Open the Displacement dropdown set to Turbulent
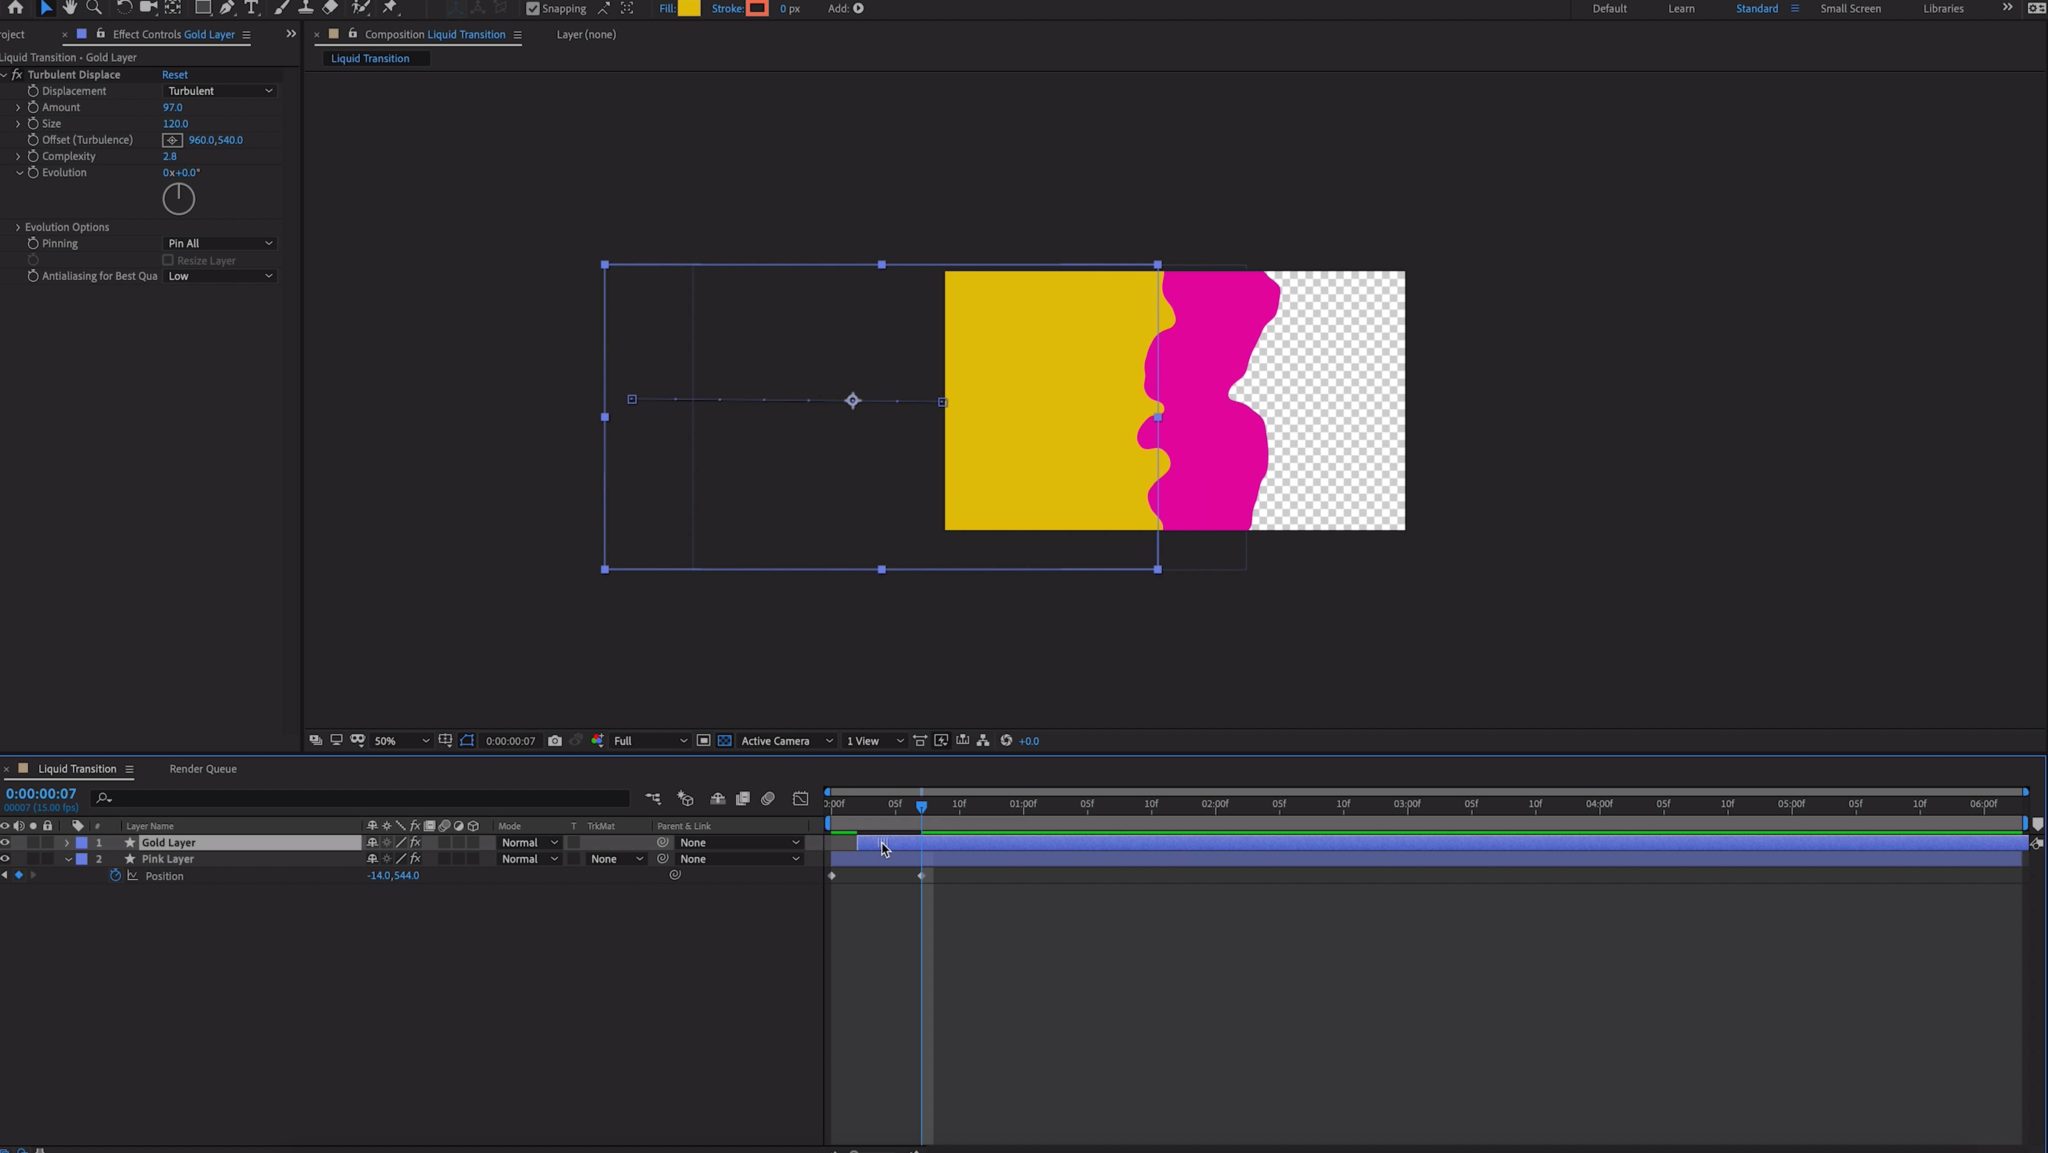Image resolution: width=2048 pixels, height=1153 pixels. [x=220, y=90]
